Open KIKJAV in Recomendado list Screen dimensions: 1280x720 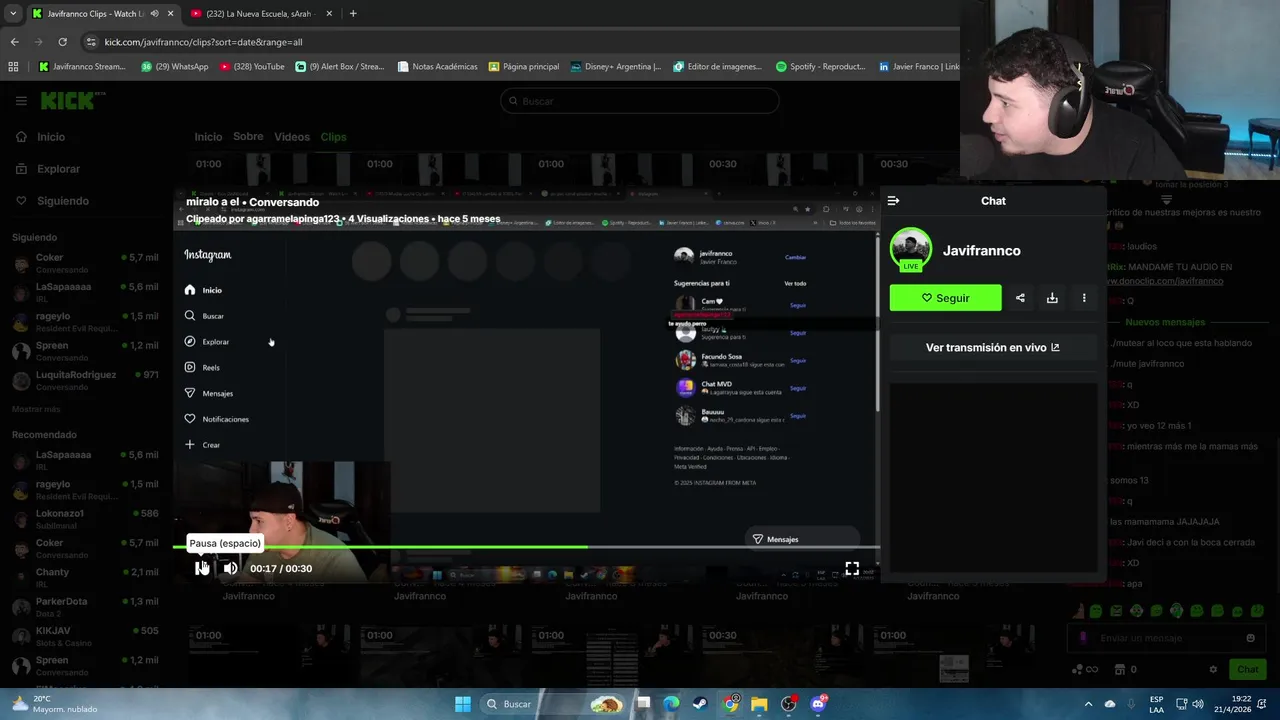coord(85,636)
